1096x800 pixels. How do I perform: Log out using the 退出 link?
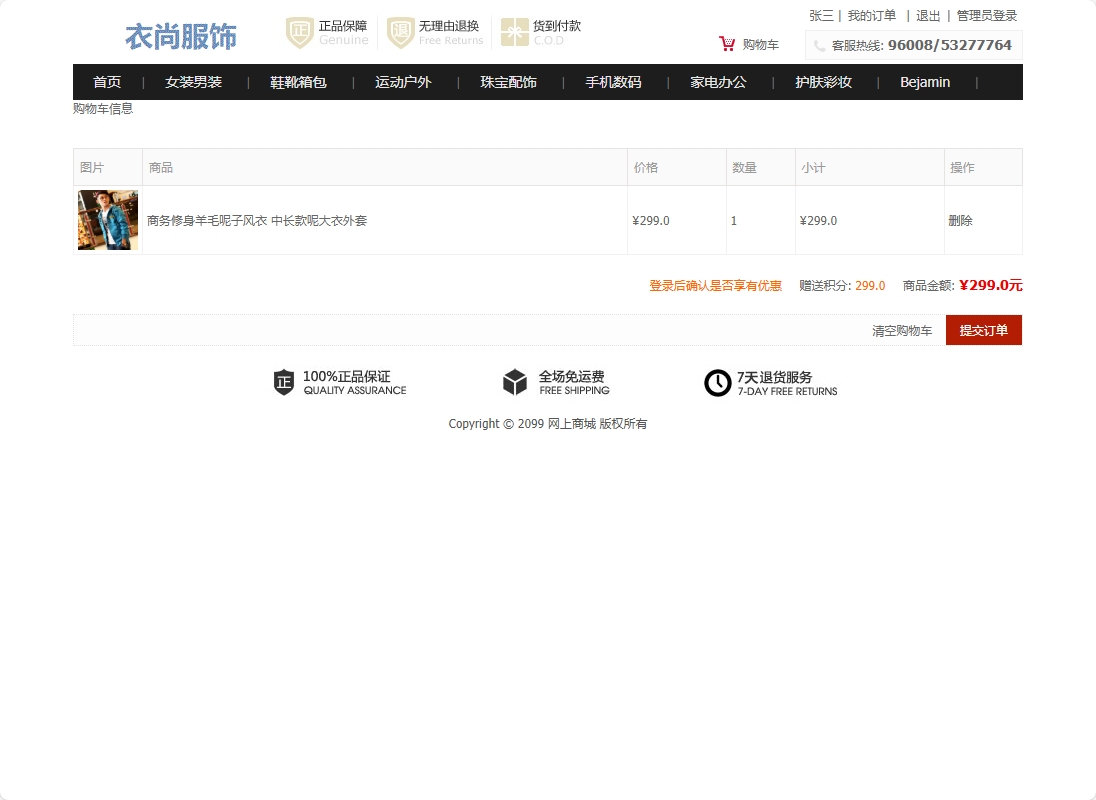pos(928,16)
